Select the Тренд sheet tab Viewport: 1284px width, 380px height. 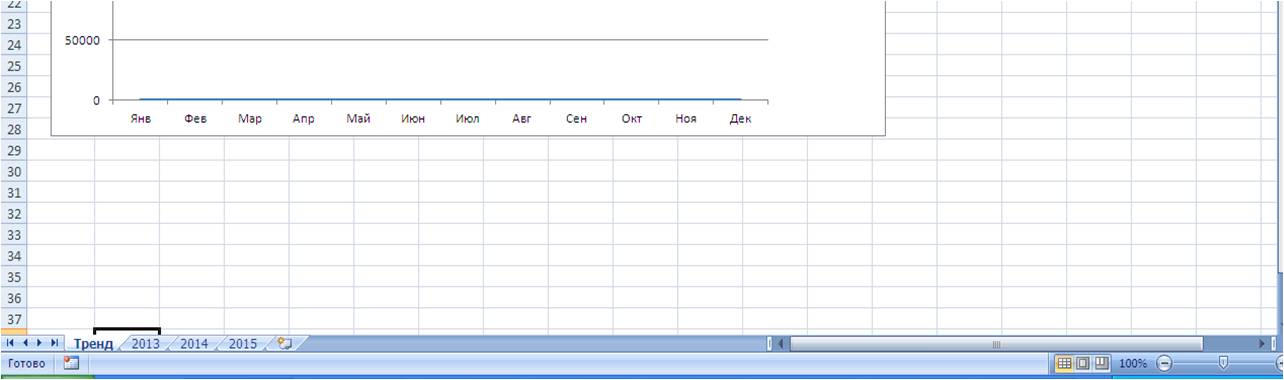coord(93,343)
